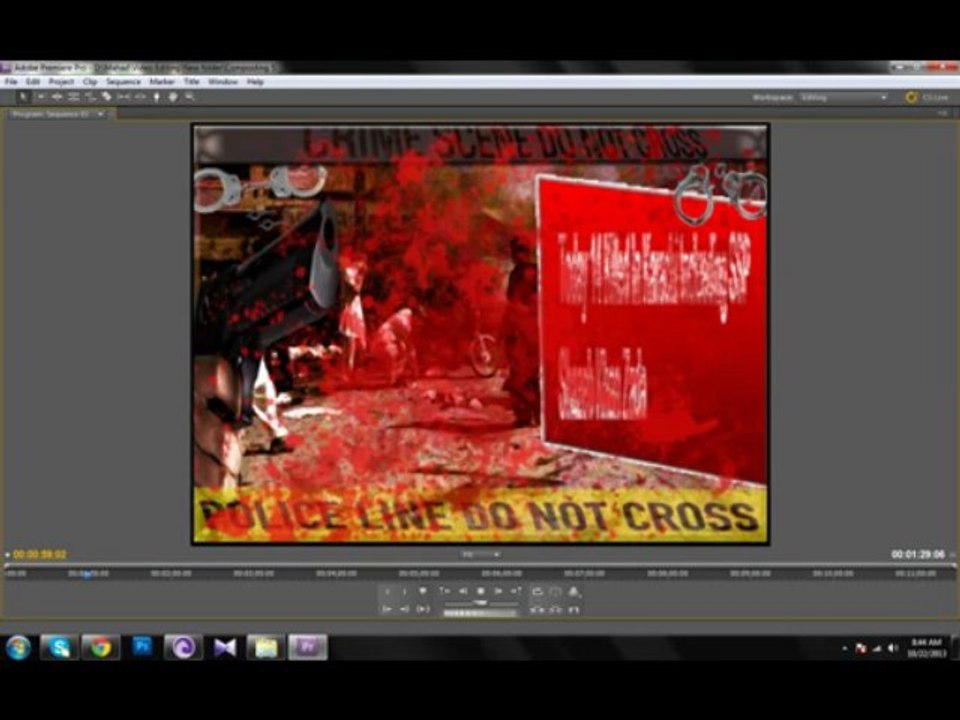The height and width of the screenshot is (720, 960).
Task: Step forward one frame
Action: (x=498, y=591)
